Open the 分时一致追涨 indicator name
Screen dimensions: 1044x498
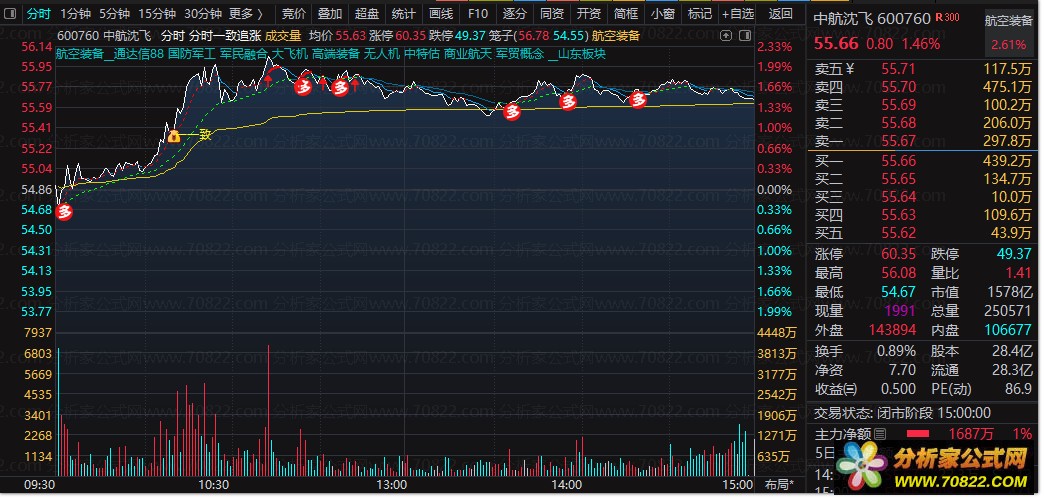coord(225,36)
